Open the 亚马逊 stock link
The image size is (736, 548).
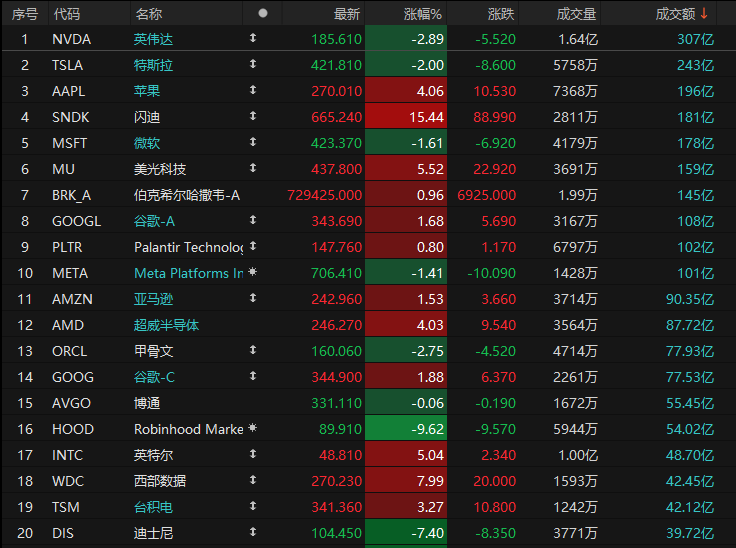click(x=153, y=299)
